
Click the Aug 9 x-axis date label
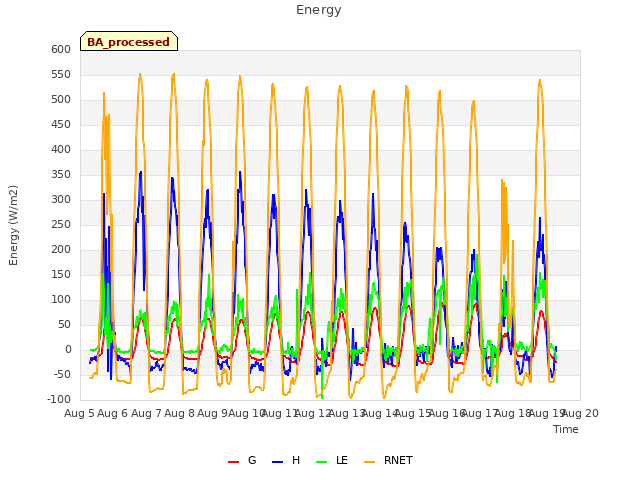(213, 414)
